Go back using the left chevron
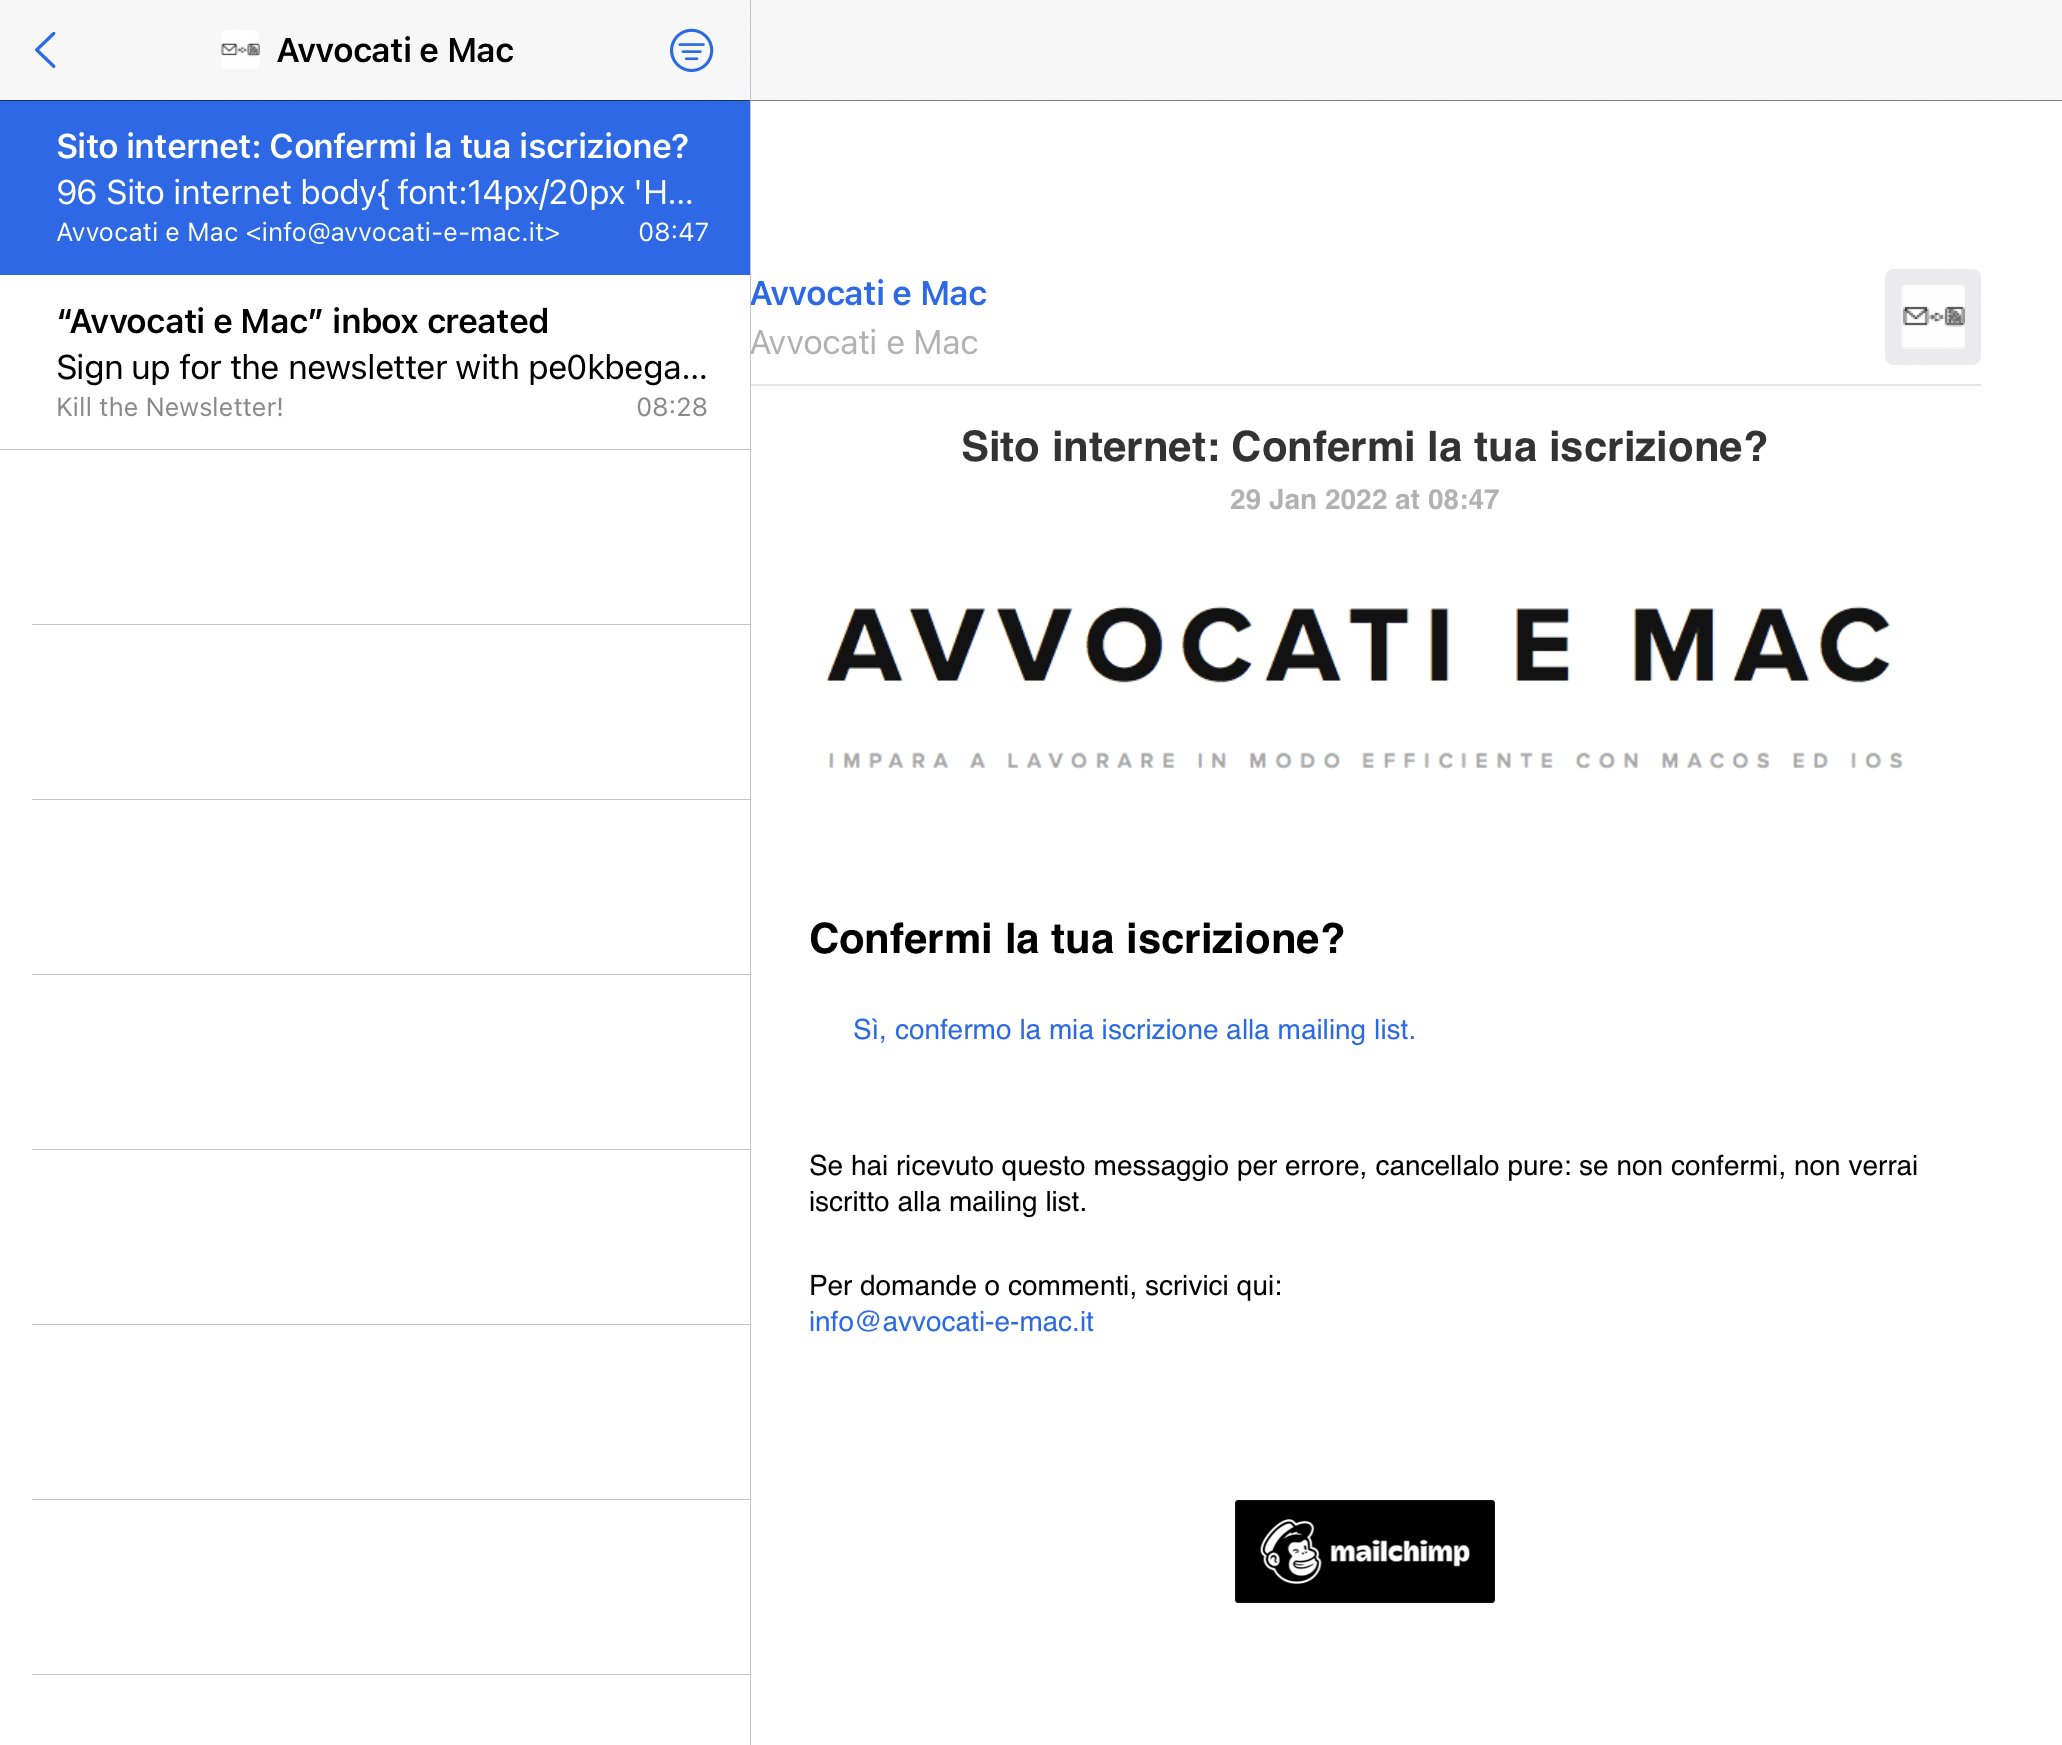Screen dimensions: 2062x1745 (x=46, y=50)
